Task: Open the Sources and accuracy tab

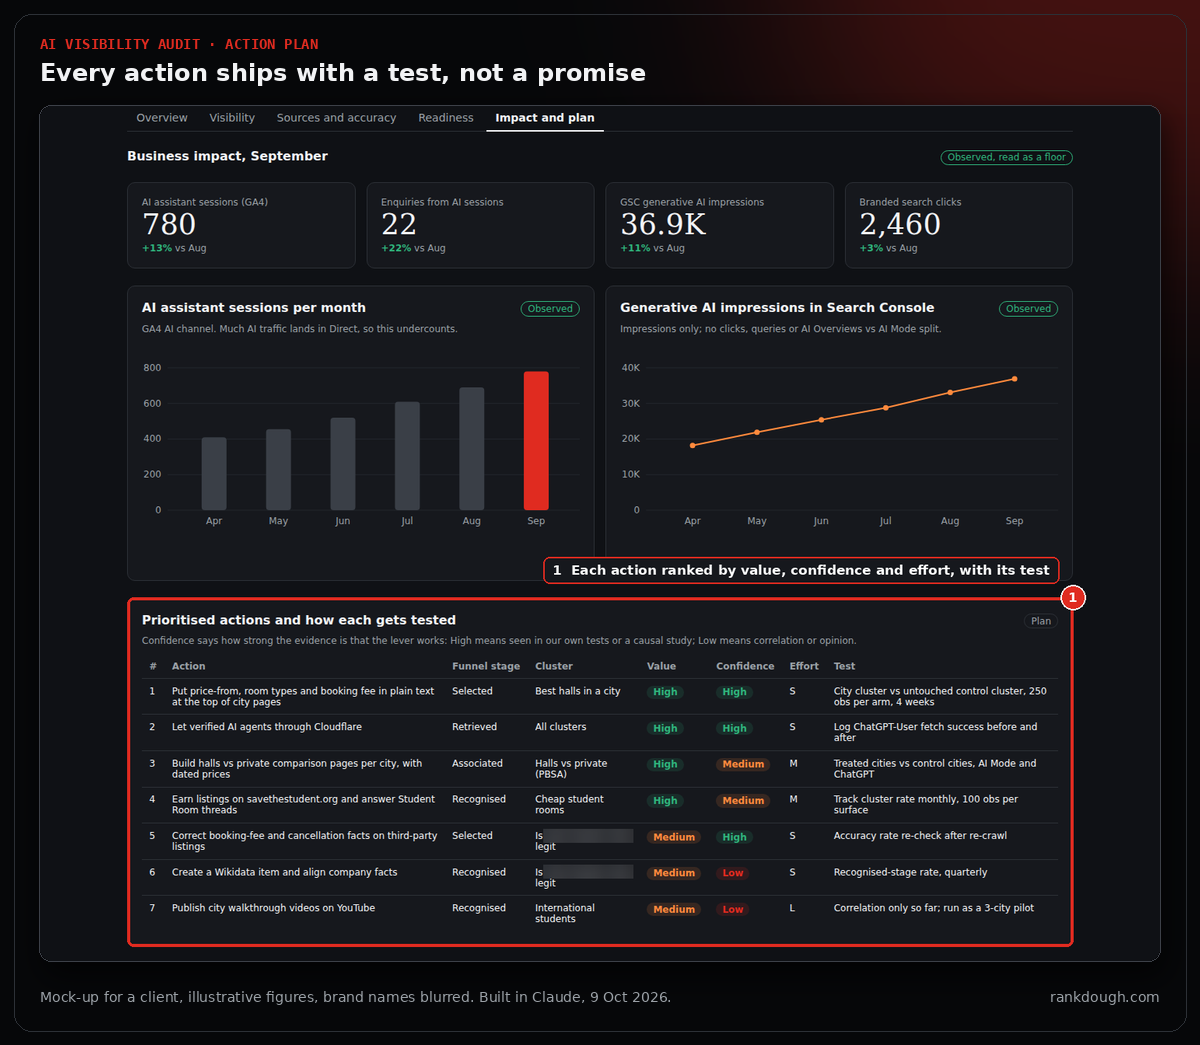Action: pyautogui.click(x=336, y=118)
